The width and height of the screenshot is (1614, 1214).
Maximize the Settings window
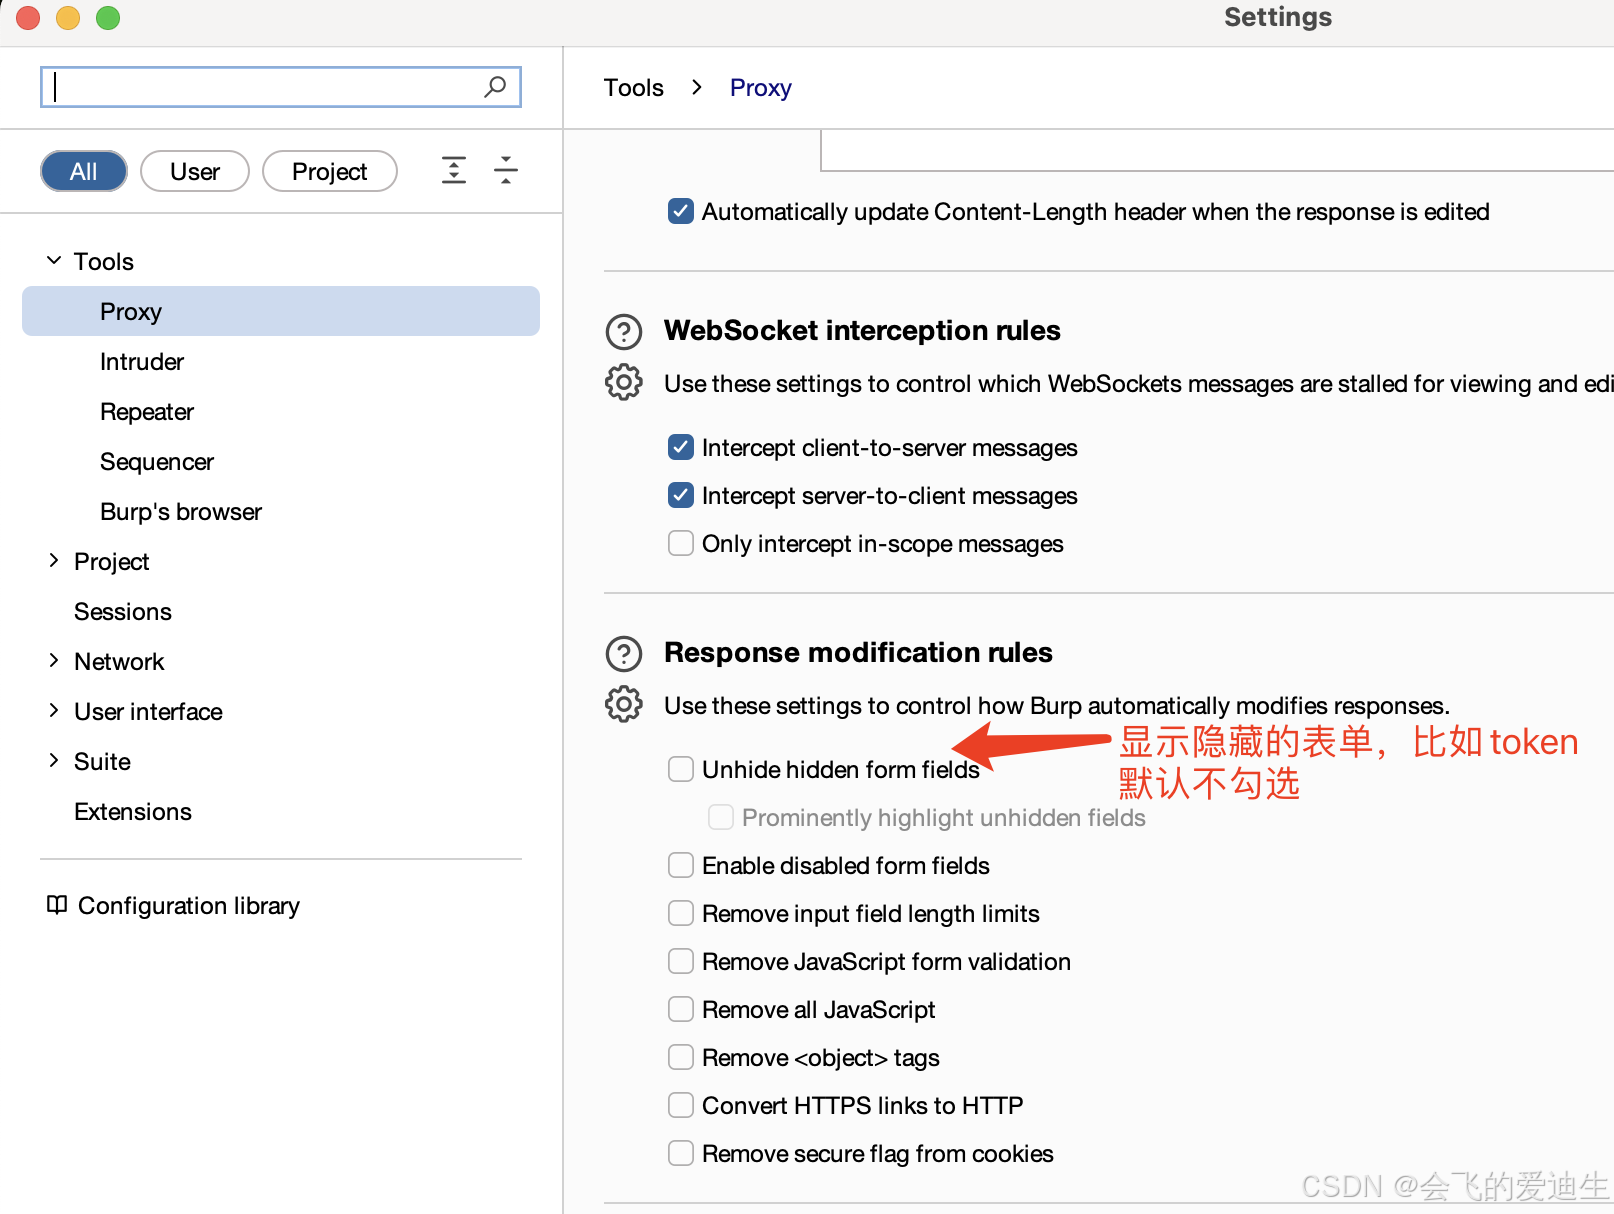(x=108, y=17)
